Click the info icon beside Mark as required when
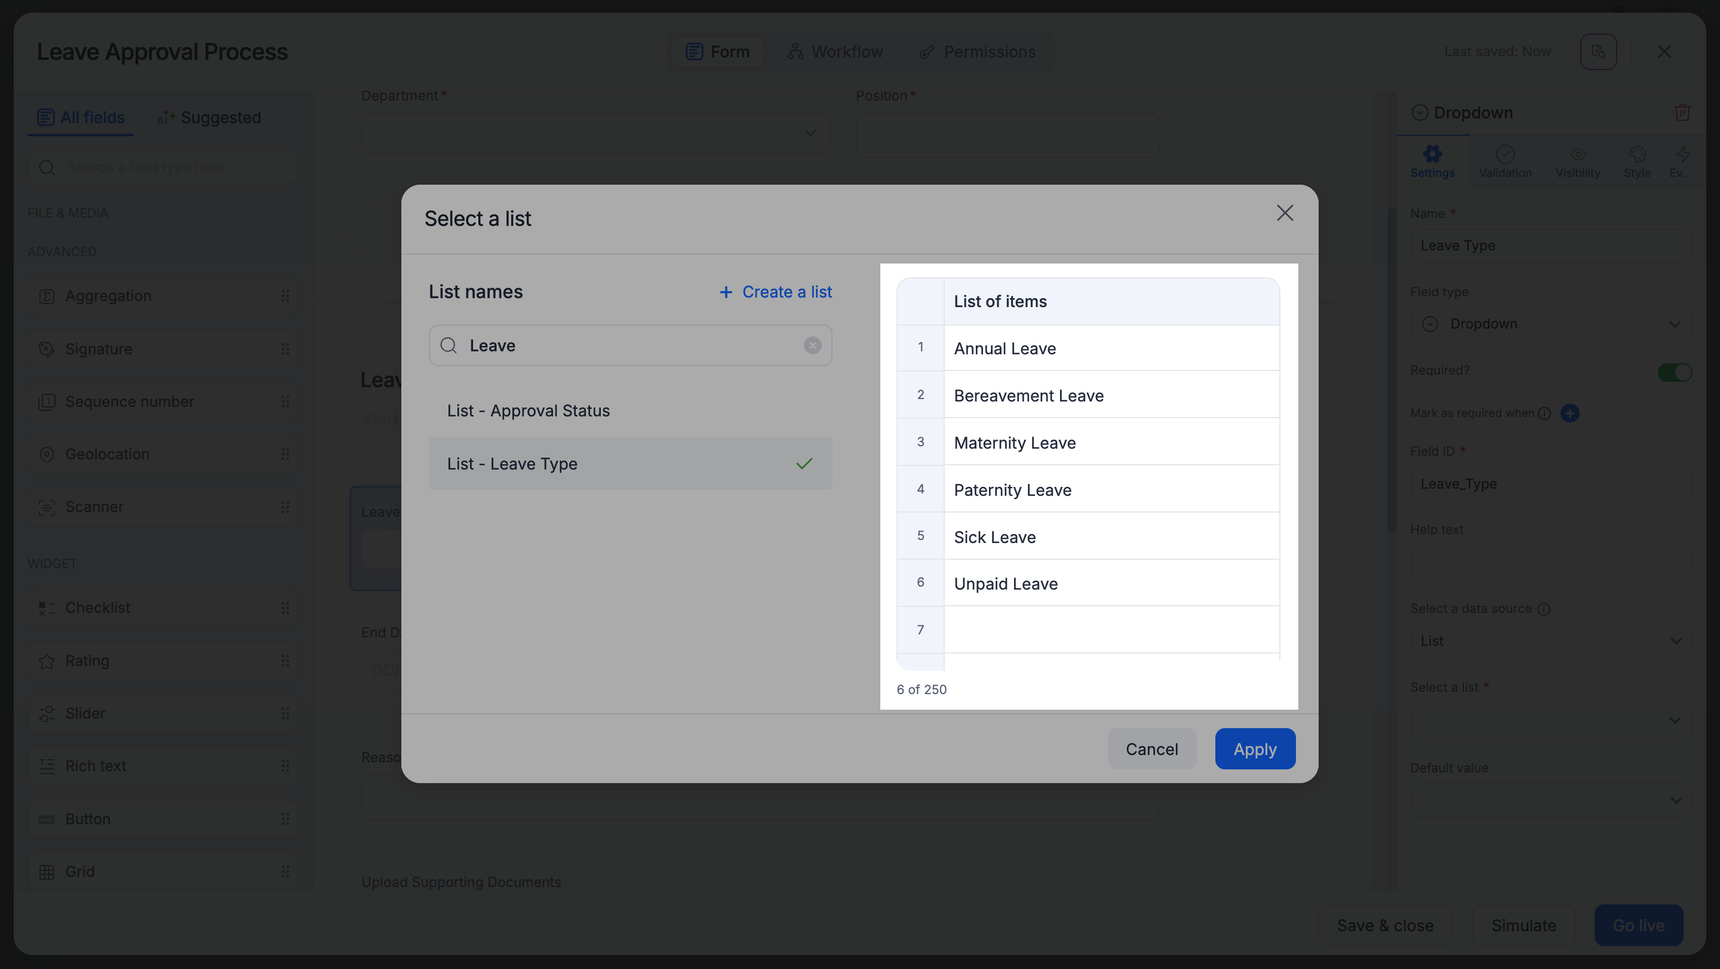1720x969 pixels. click(x=1544, y=413)
